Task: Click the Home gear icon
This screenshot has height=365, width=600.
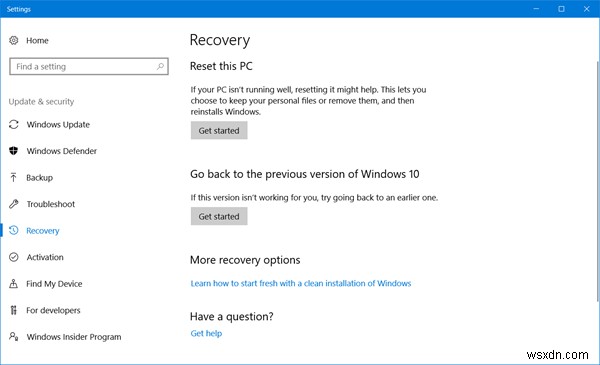Action: (14, 40)
